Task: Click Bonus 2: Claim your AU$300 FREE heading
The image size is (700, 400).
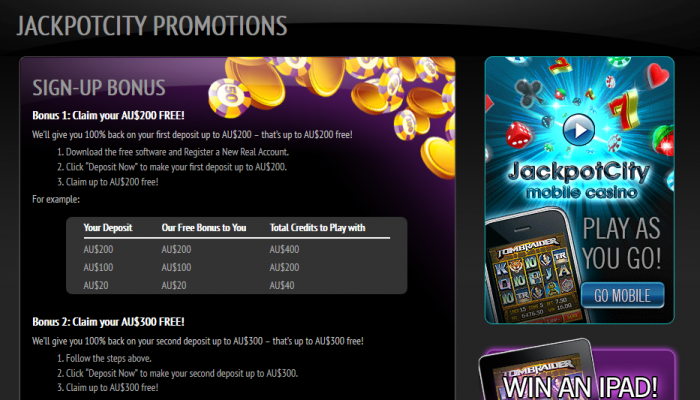Action: [x=108, y=322]
